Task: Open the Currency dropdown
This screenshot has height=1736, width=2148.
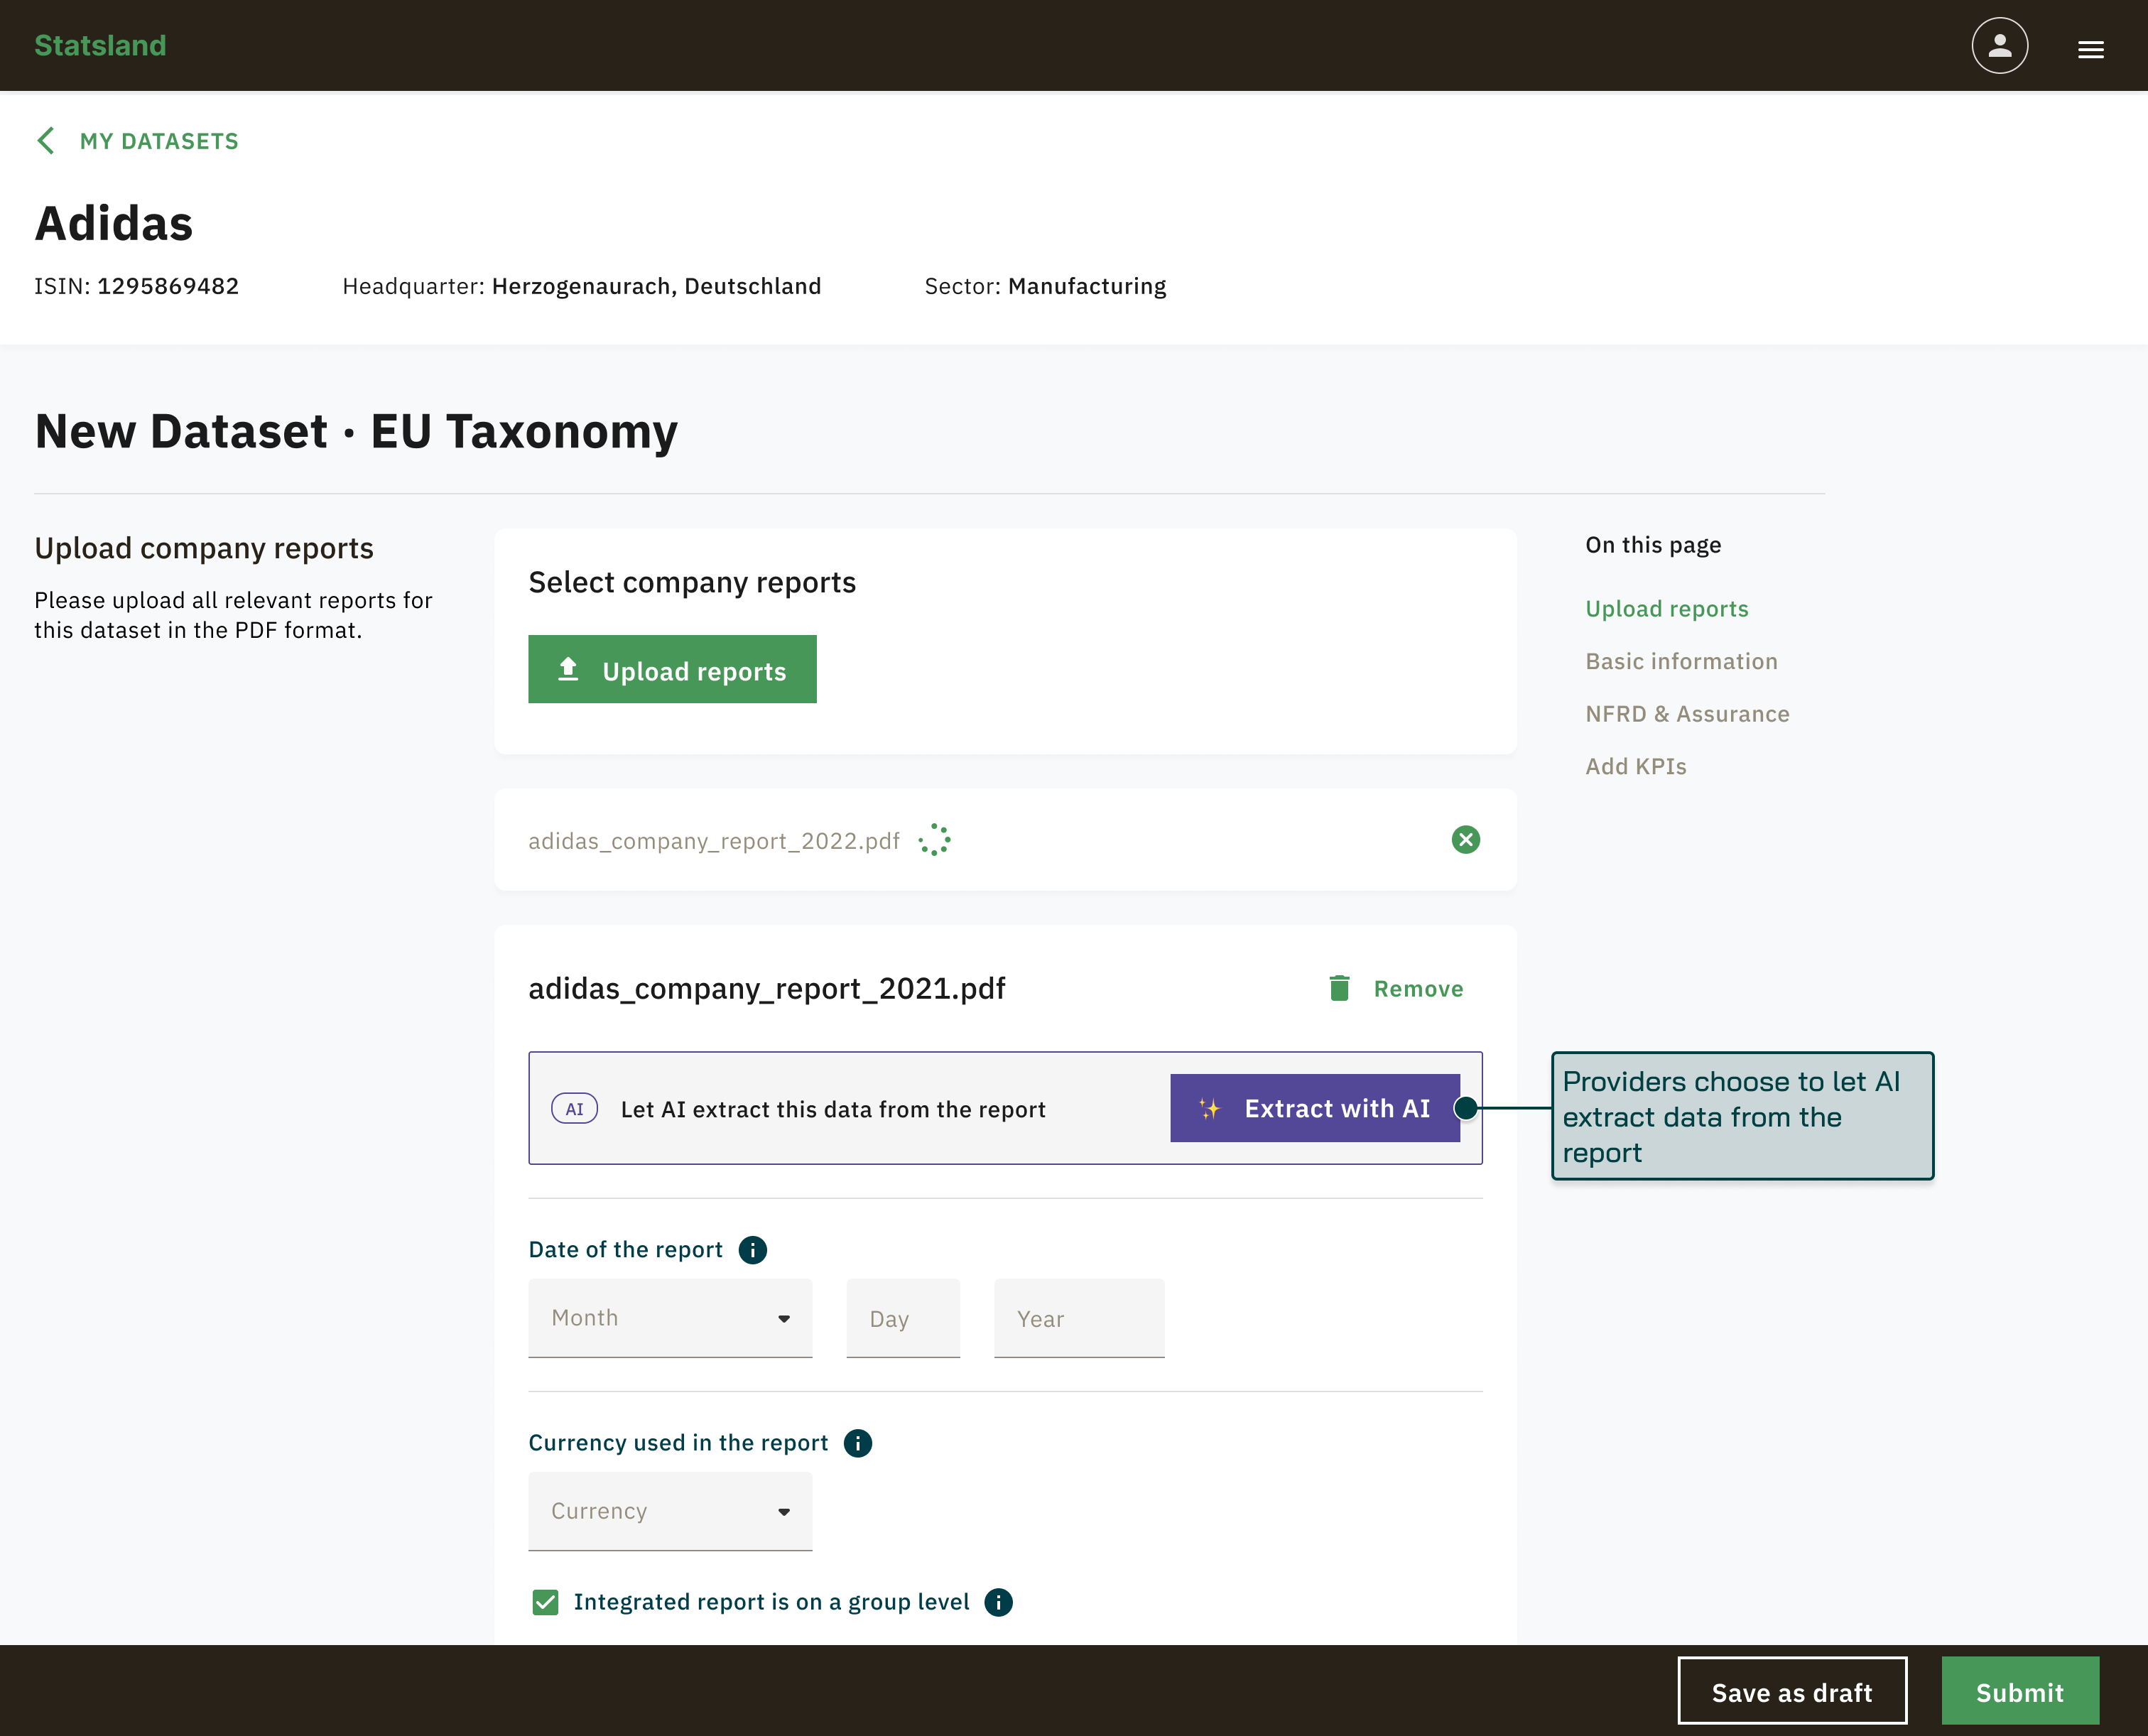Action: (x=670, y=1511)
